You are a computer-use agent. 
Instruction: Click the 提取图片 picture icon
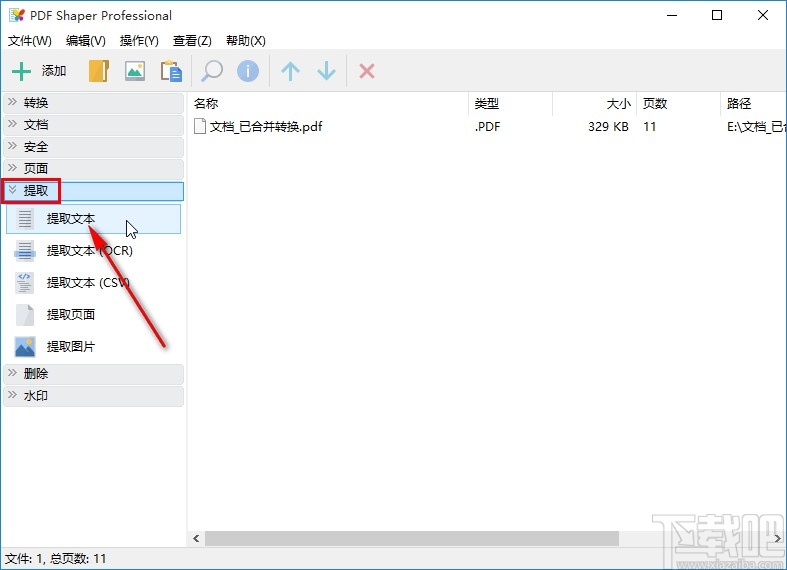25,347
